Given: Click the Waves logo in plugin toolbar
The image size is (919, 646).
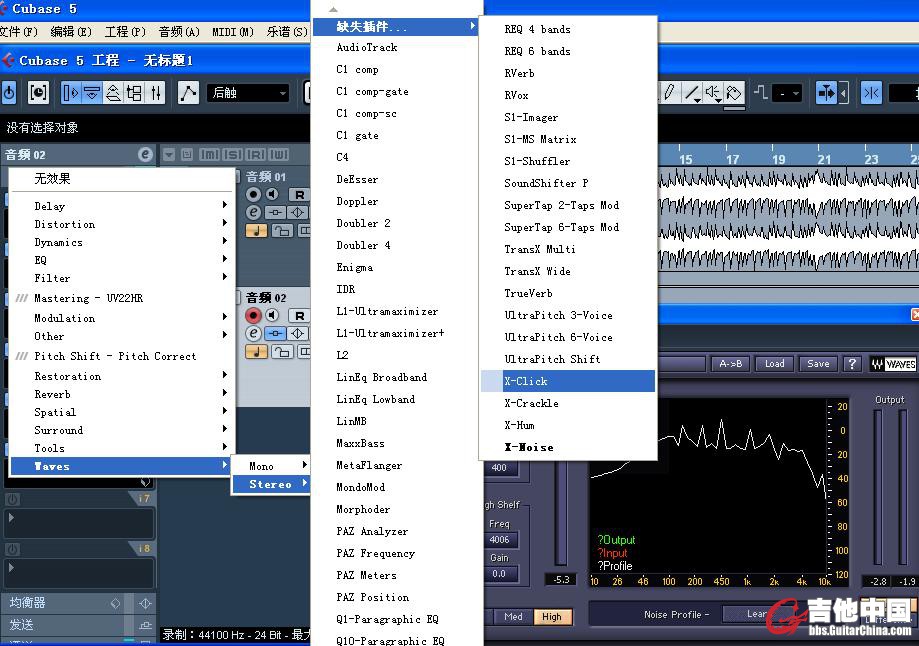Looking at the screenshot, I should [x=892, y=364].
